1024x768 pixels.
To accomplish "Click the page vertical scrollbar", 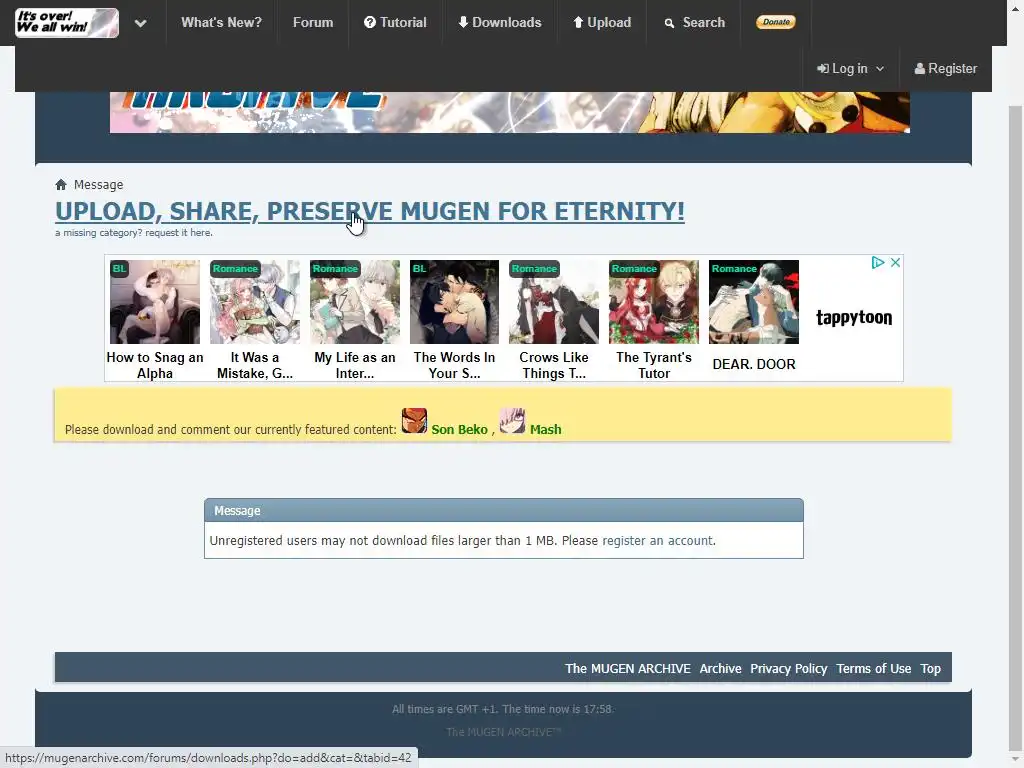I will pyautogui.click(x=1015, y=428).
